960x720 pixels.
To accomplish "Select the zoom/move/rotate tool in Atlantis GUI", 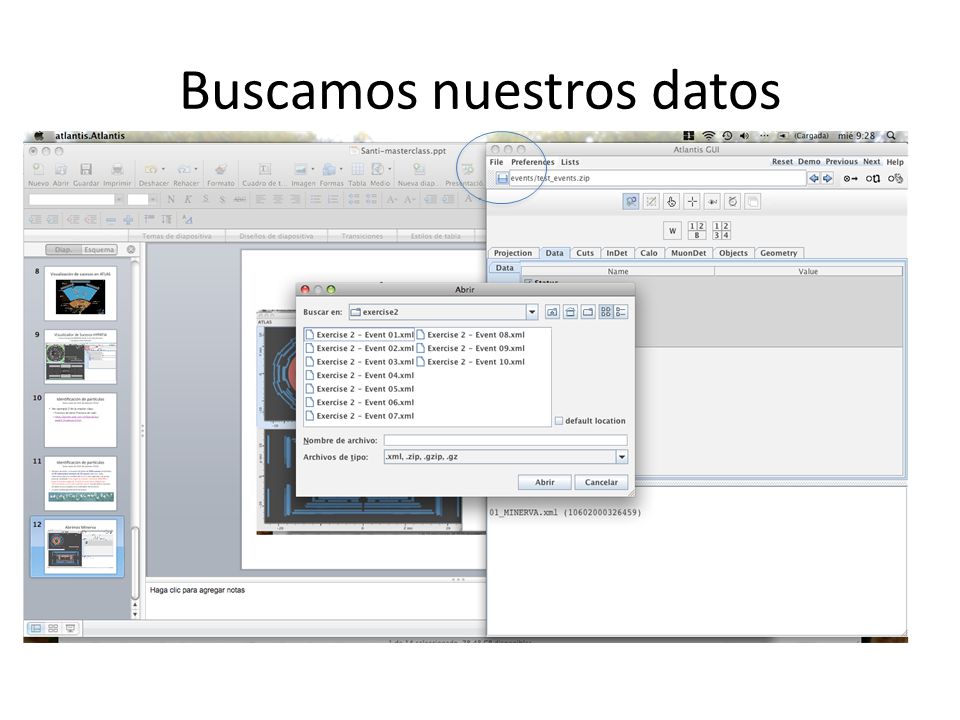I will [631, 201].
